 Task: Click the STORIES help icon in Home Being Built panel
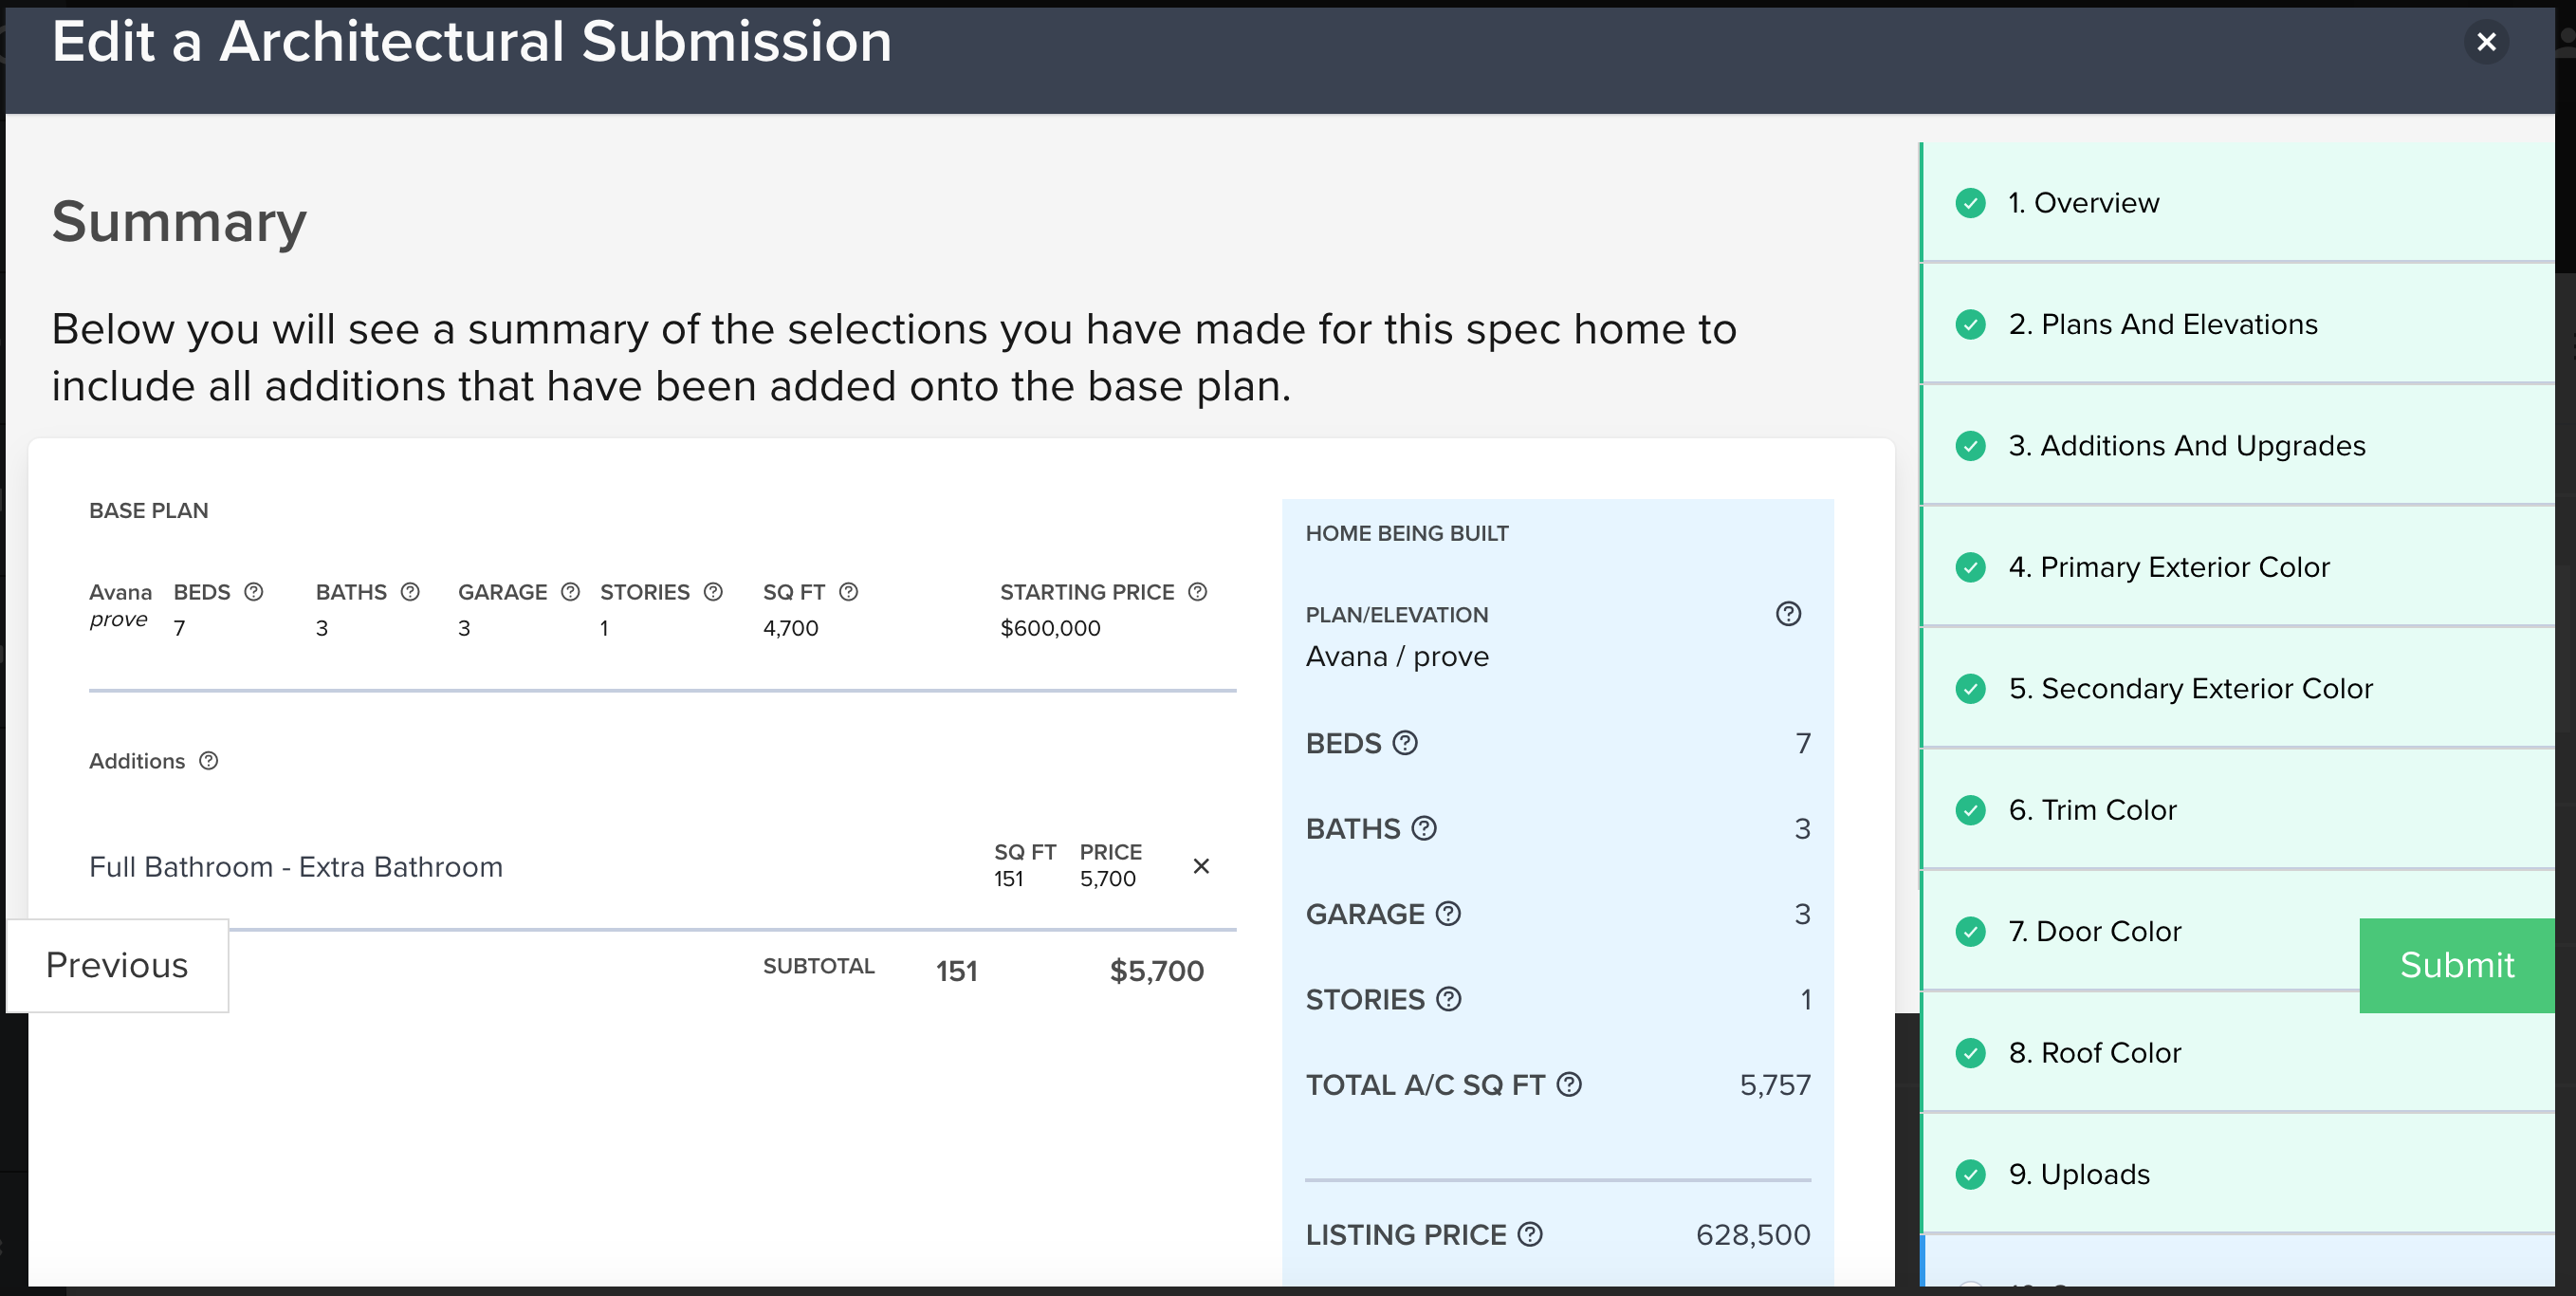coord(1449,999)
